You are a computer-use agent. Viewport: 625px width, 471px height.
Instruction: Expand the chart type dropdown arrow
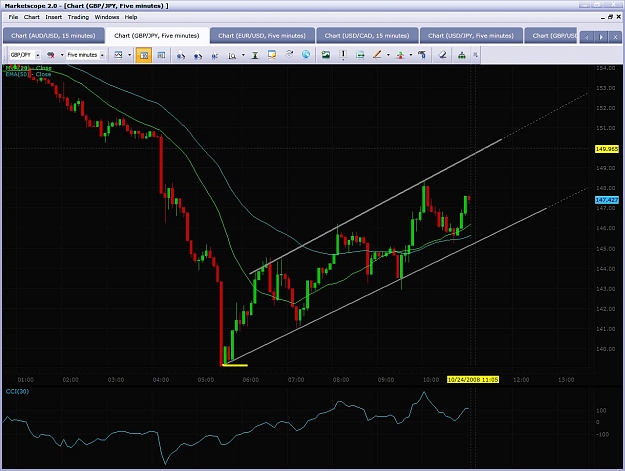pos(130,55)
